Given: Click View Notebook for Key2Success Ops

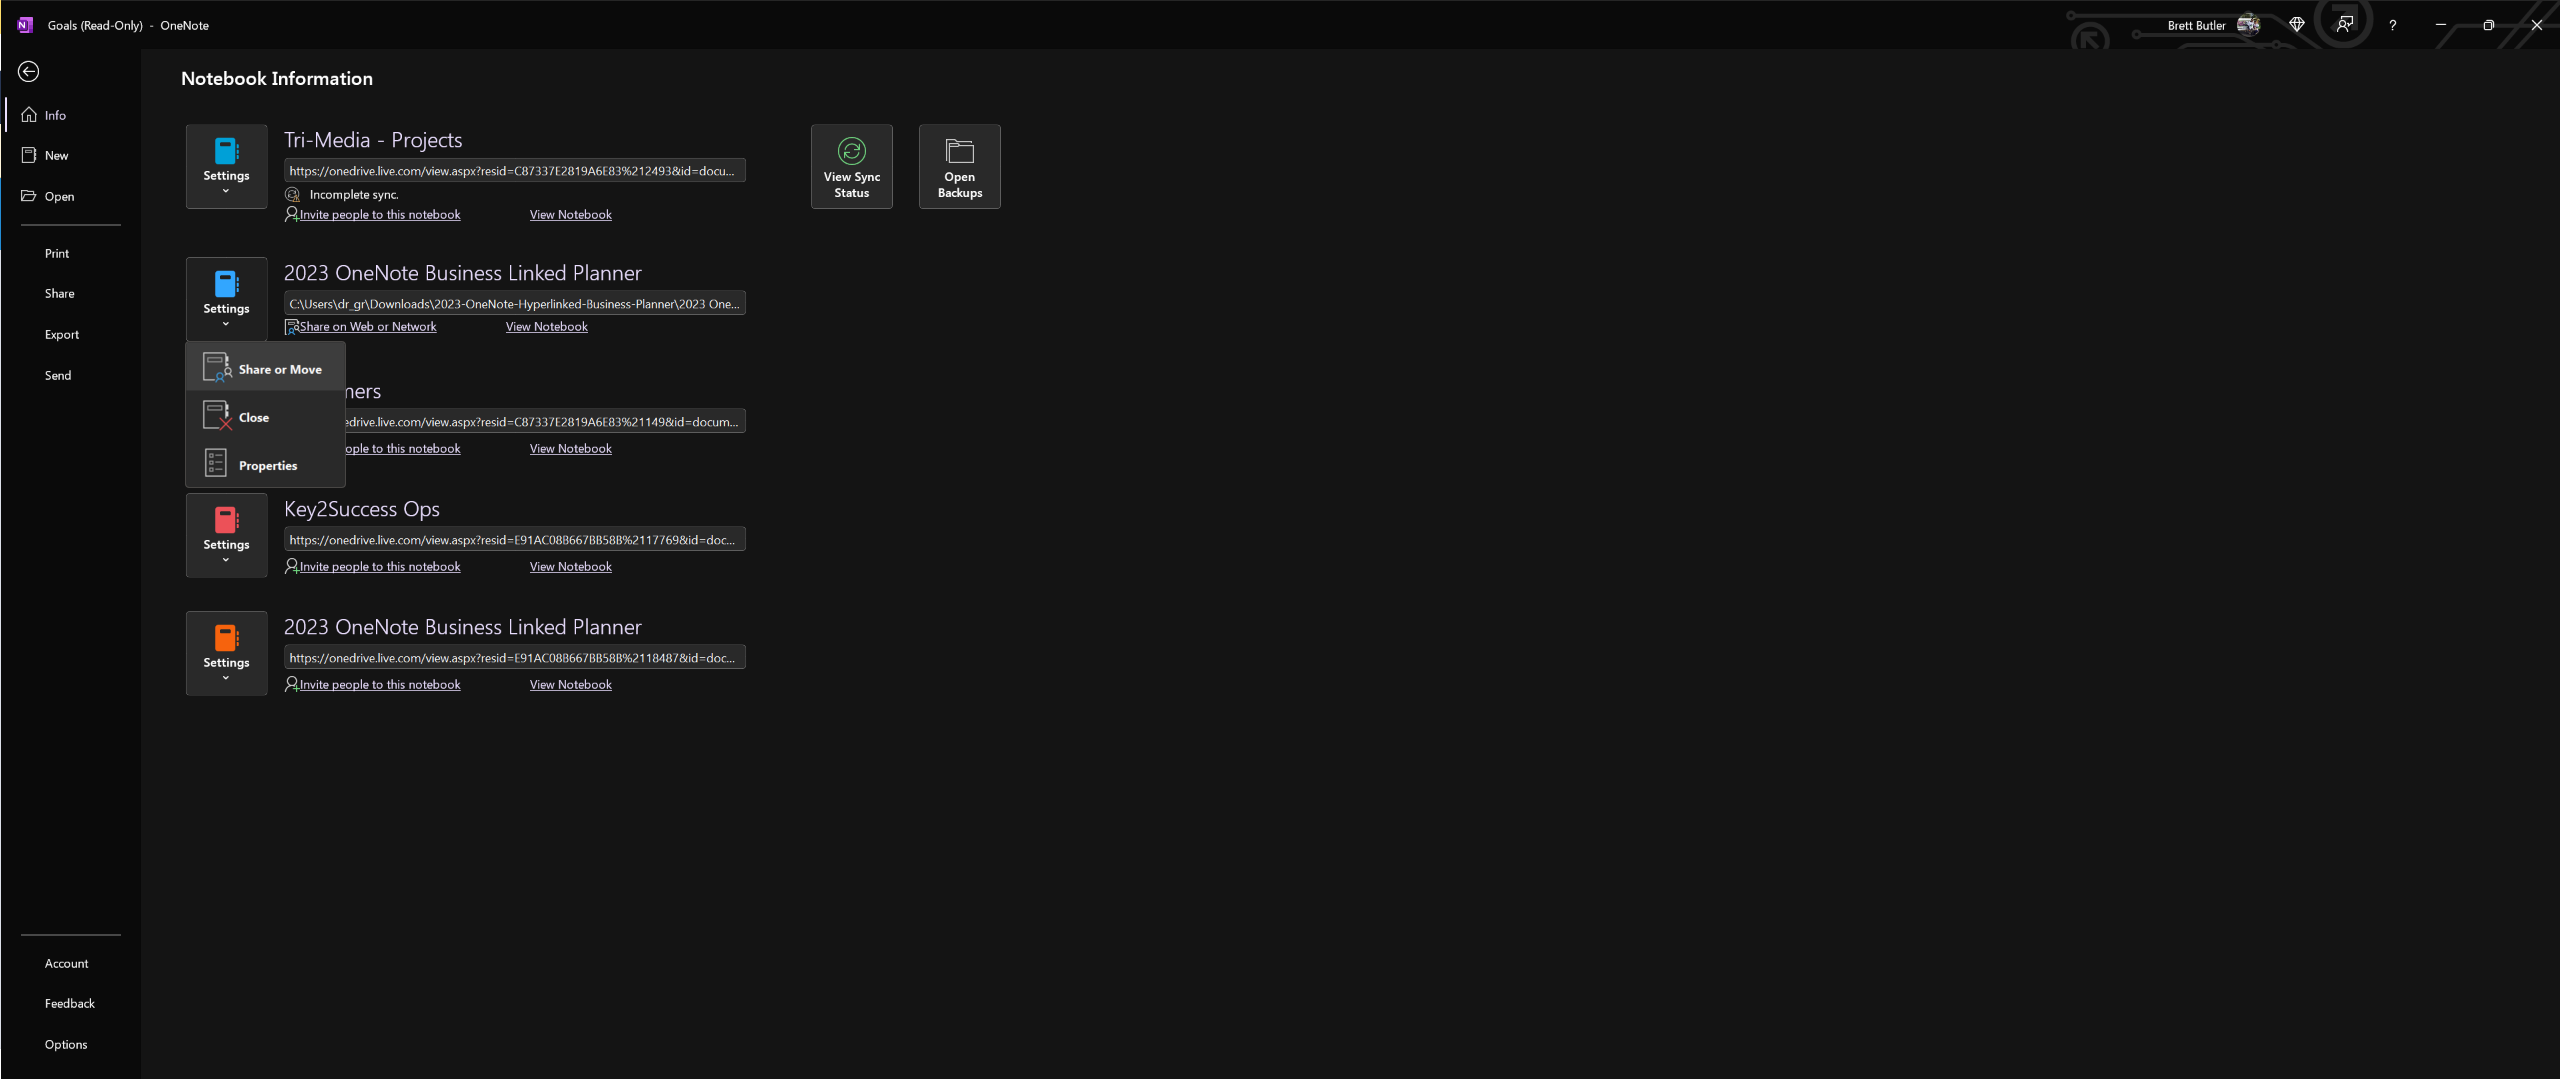Looking at the screenshot, I should pos(570,567).
